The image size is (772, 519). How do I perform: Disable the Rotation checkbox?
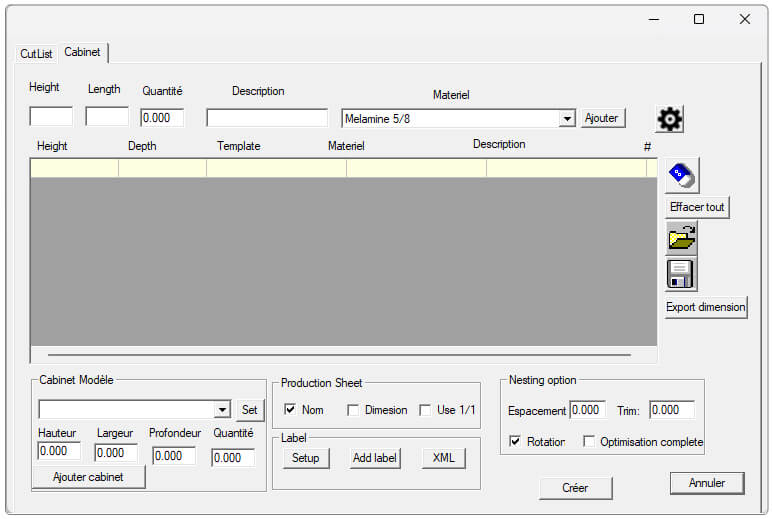pyautogui.click(x=515, y=441)
